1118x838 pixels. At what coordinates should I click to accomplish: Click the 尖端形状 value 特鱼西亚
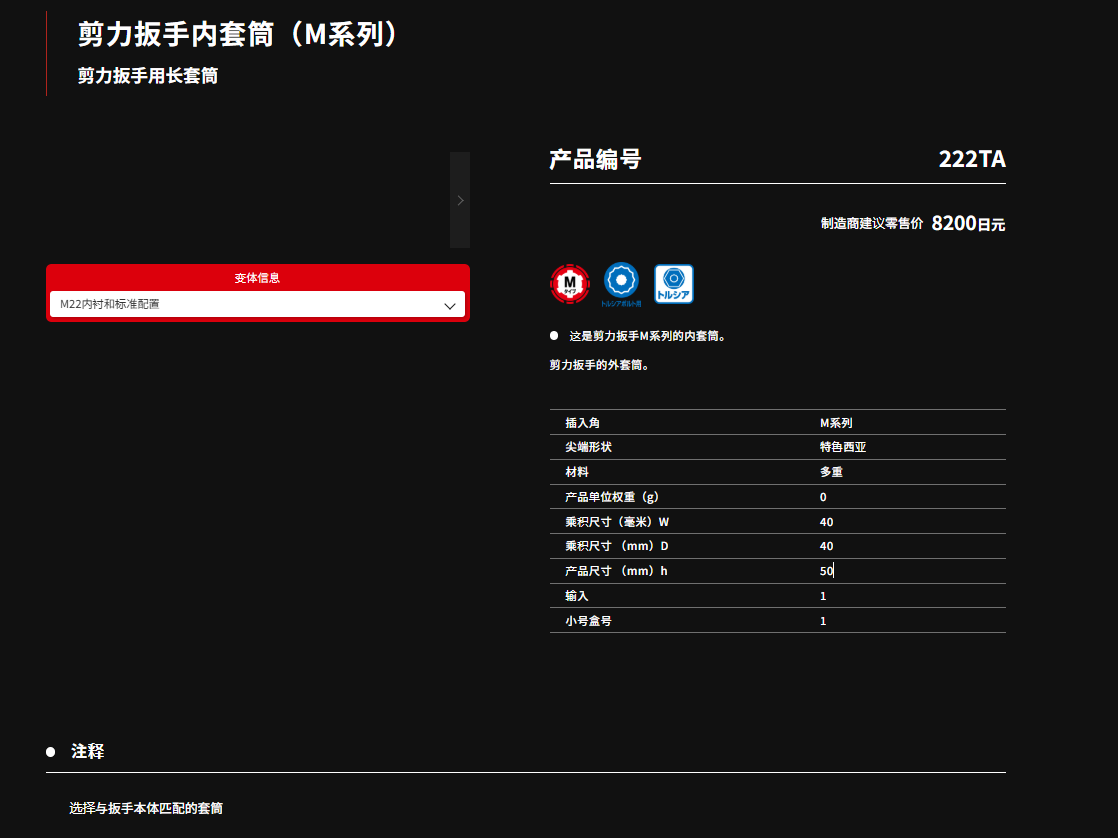pyautogui.click(x=842, y=447)
